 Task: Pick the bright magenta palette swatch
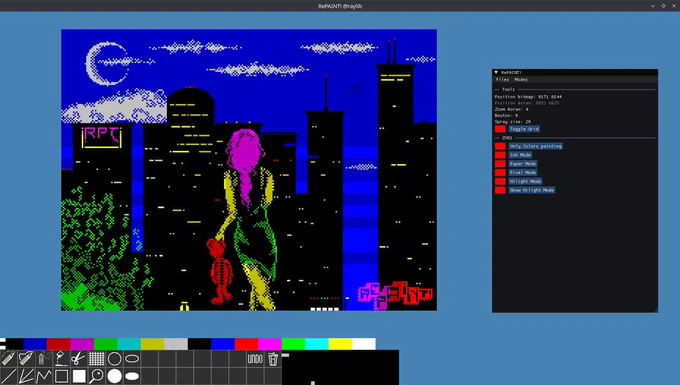[x=270, y=344]
